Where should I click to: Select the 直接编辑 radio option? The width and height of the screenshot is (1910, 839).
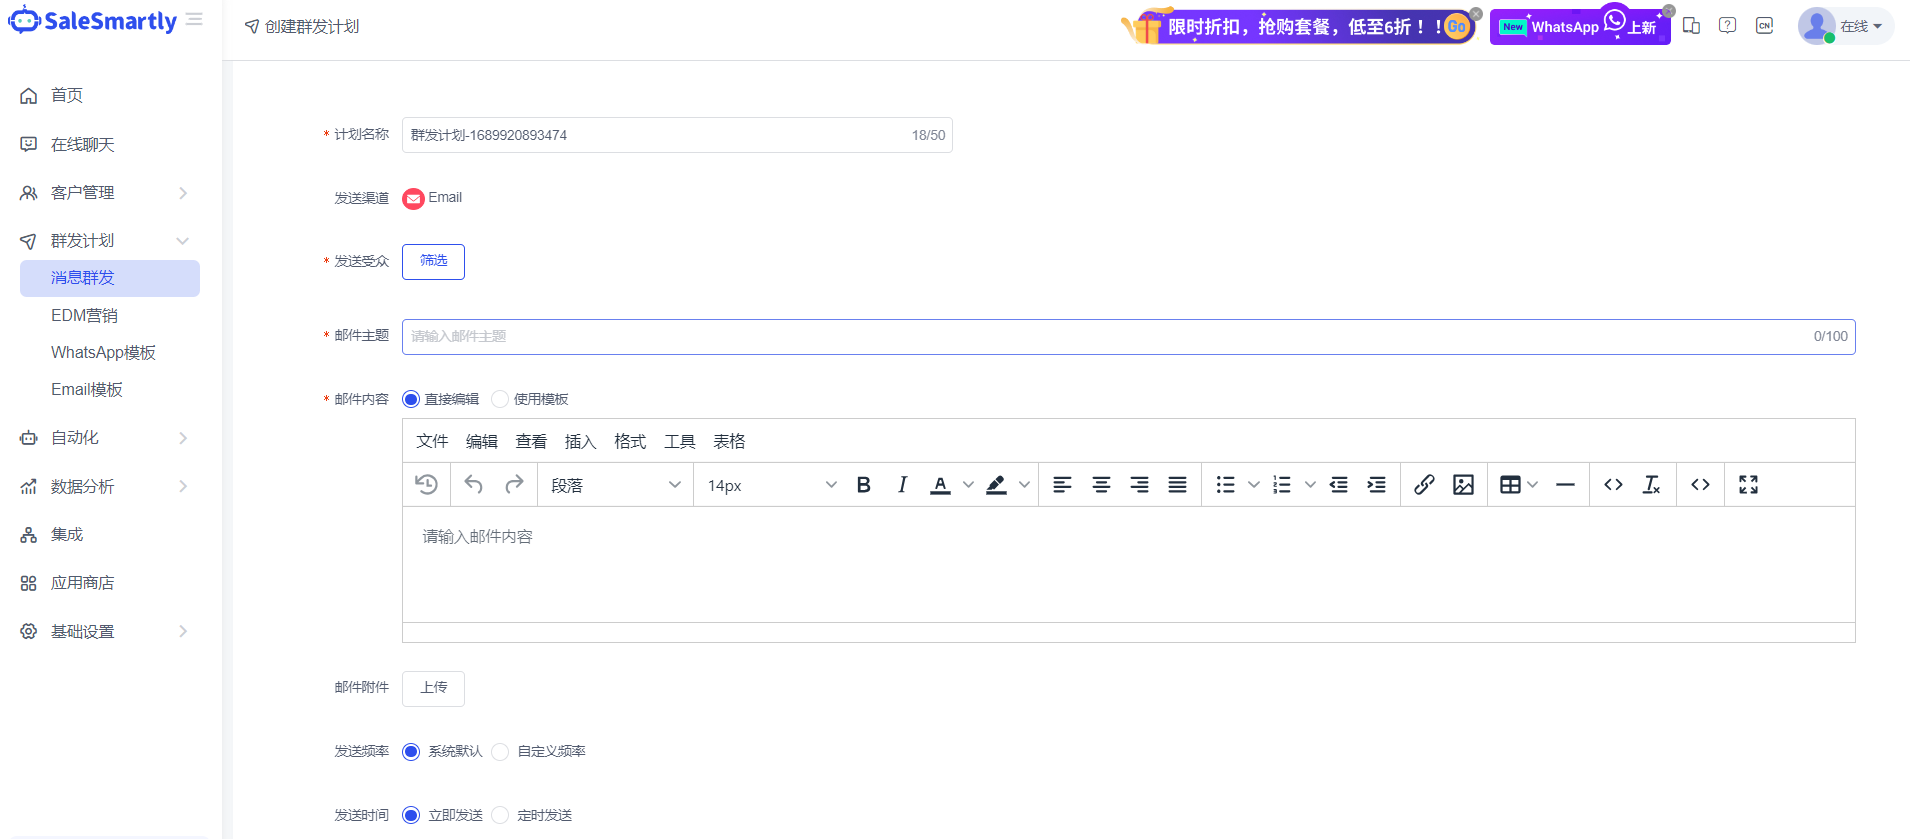click(x=411, y=399)
